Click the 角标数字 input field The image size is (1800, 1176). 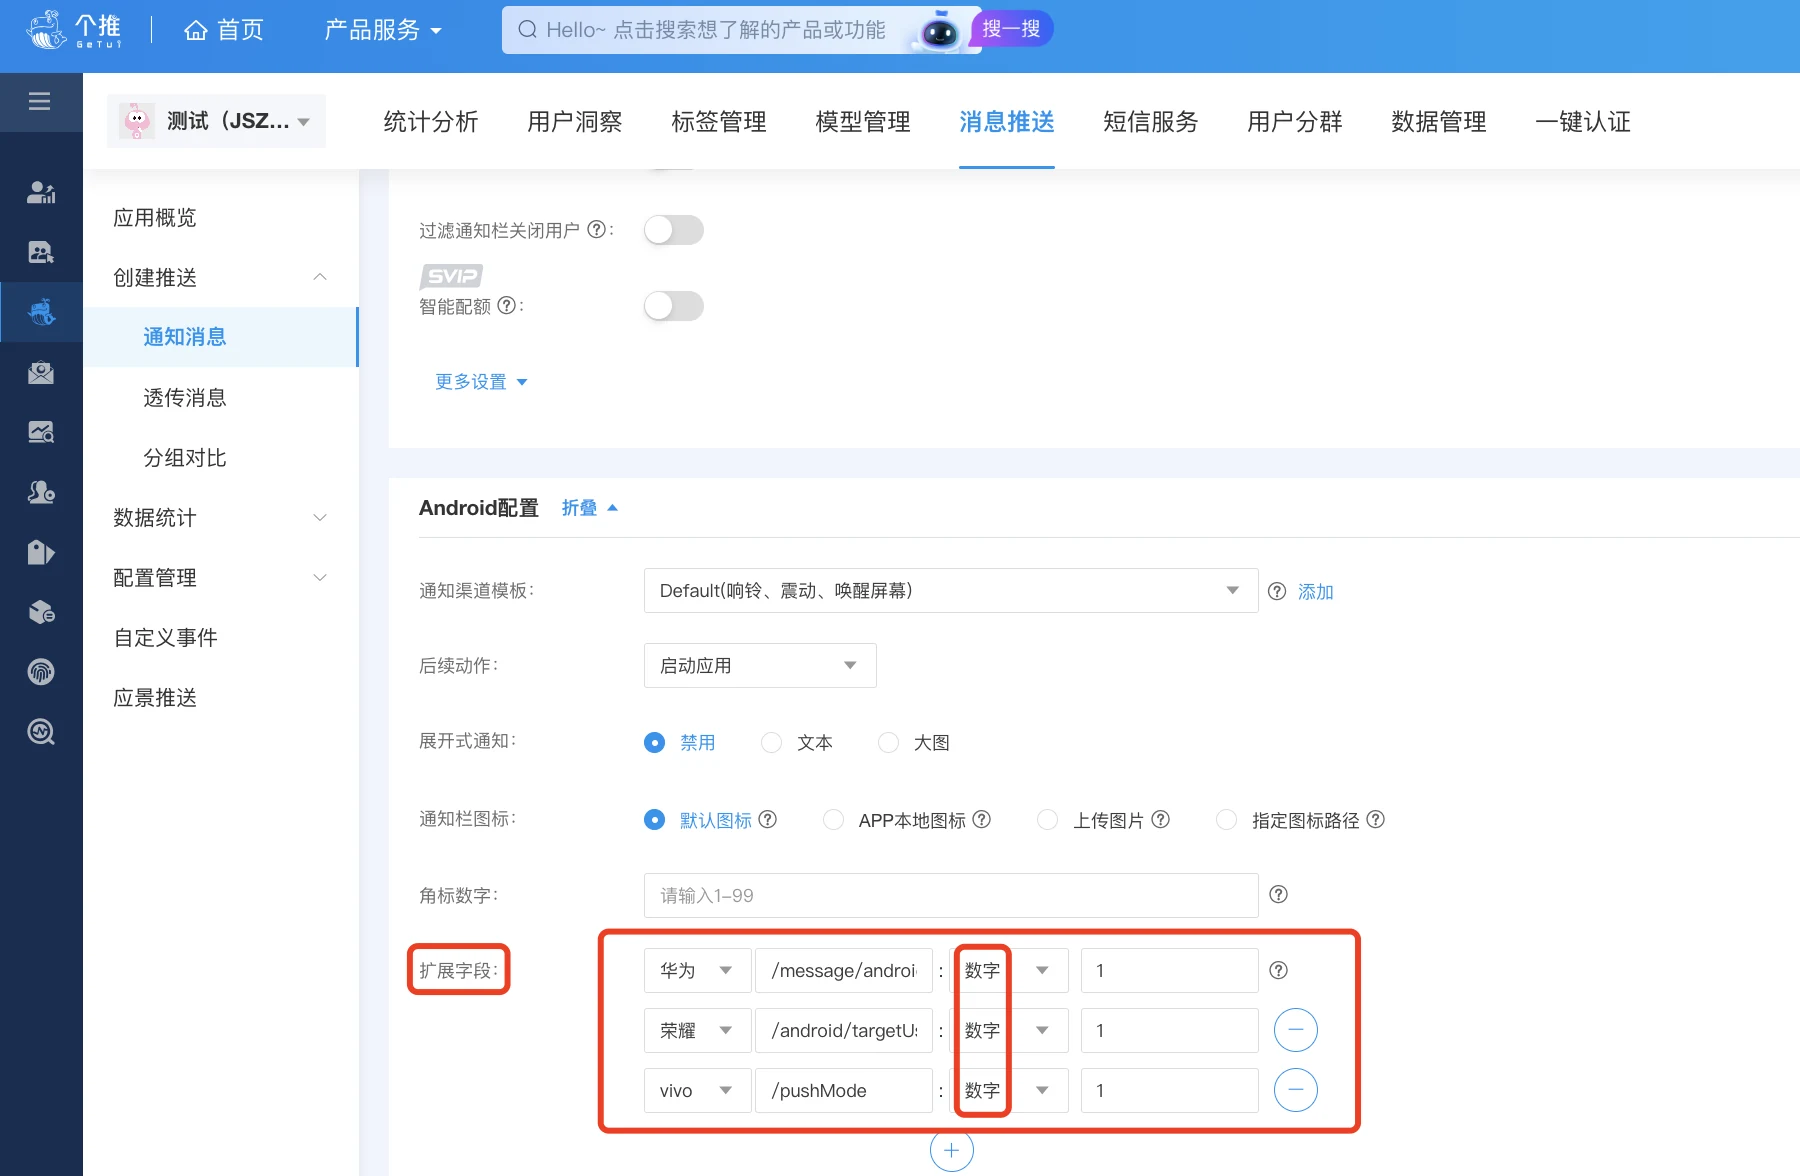coord(951,895)
